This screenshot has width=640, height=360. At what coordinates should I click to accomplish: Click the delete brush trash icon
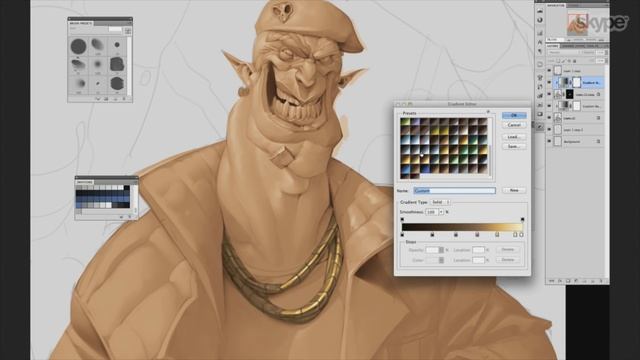(x=124, y=99)
